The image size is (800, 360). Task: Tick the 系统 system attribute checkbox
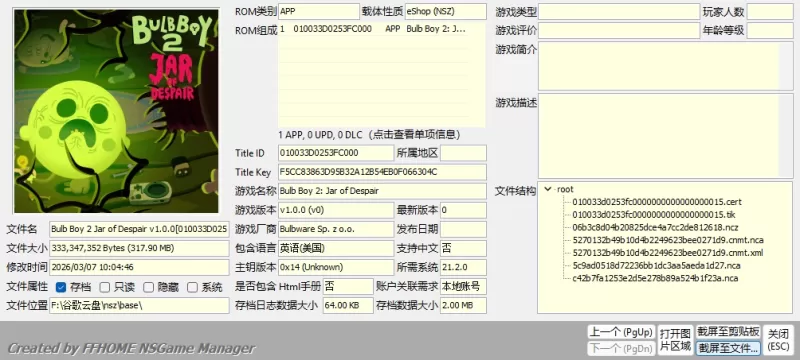tap(192, 287)
